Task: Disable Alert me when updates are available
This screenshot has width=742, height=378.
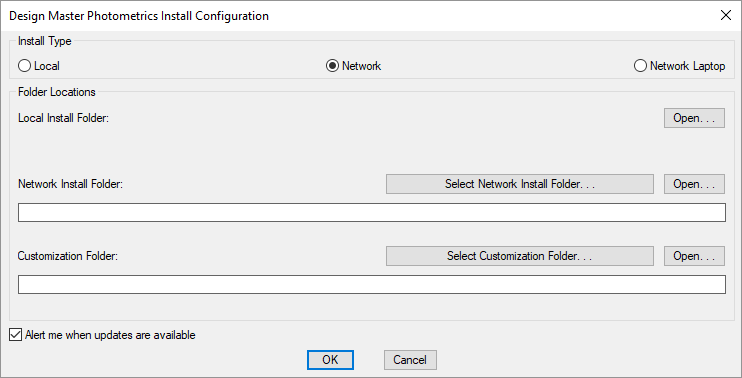Action: click(16, 335)
